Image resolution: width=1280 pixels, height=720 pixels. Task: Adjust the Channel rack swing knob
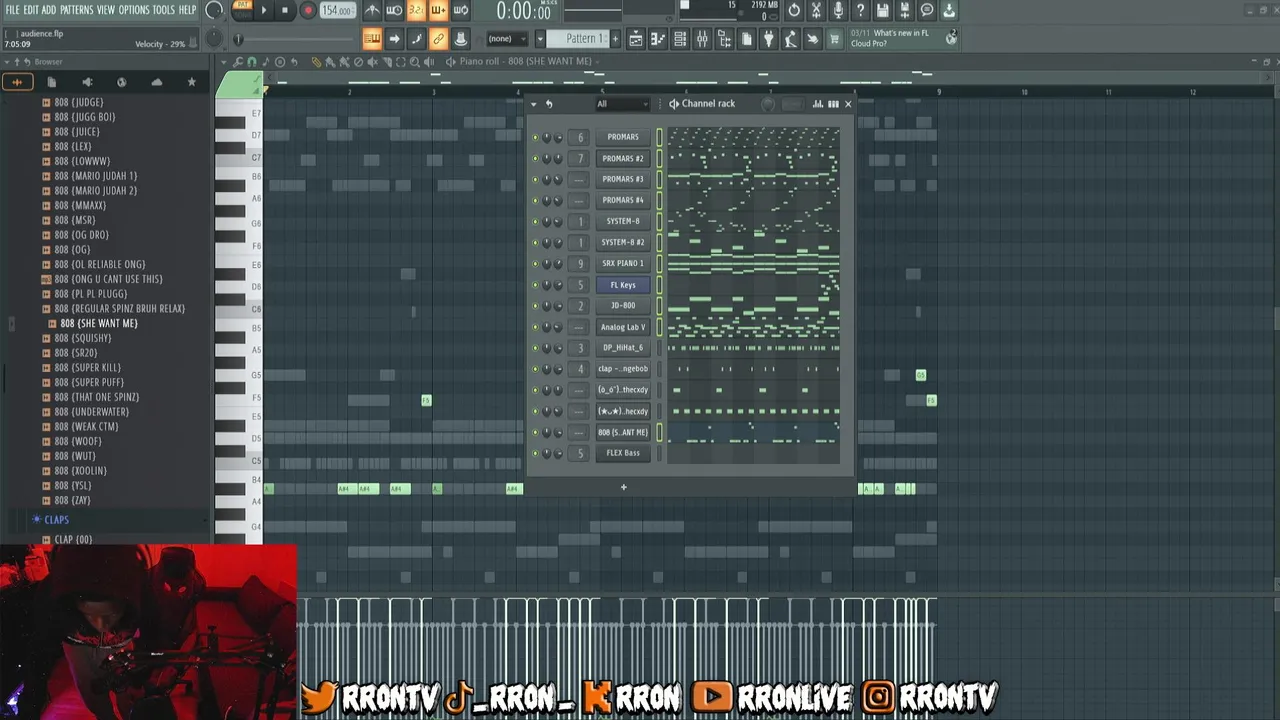tap(768, 104)
